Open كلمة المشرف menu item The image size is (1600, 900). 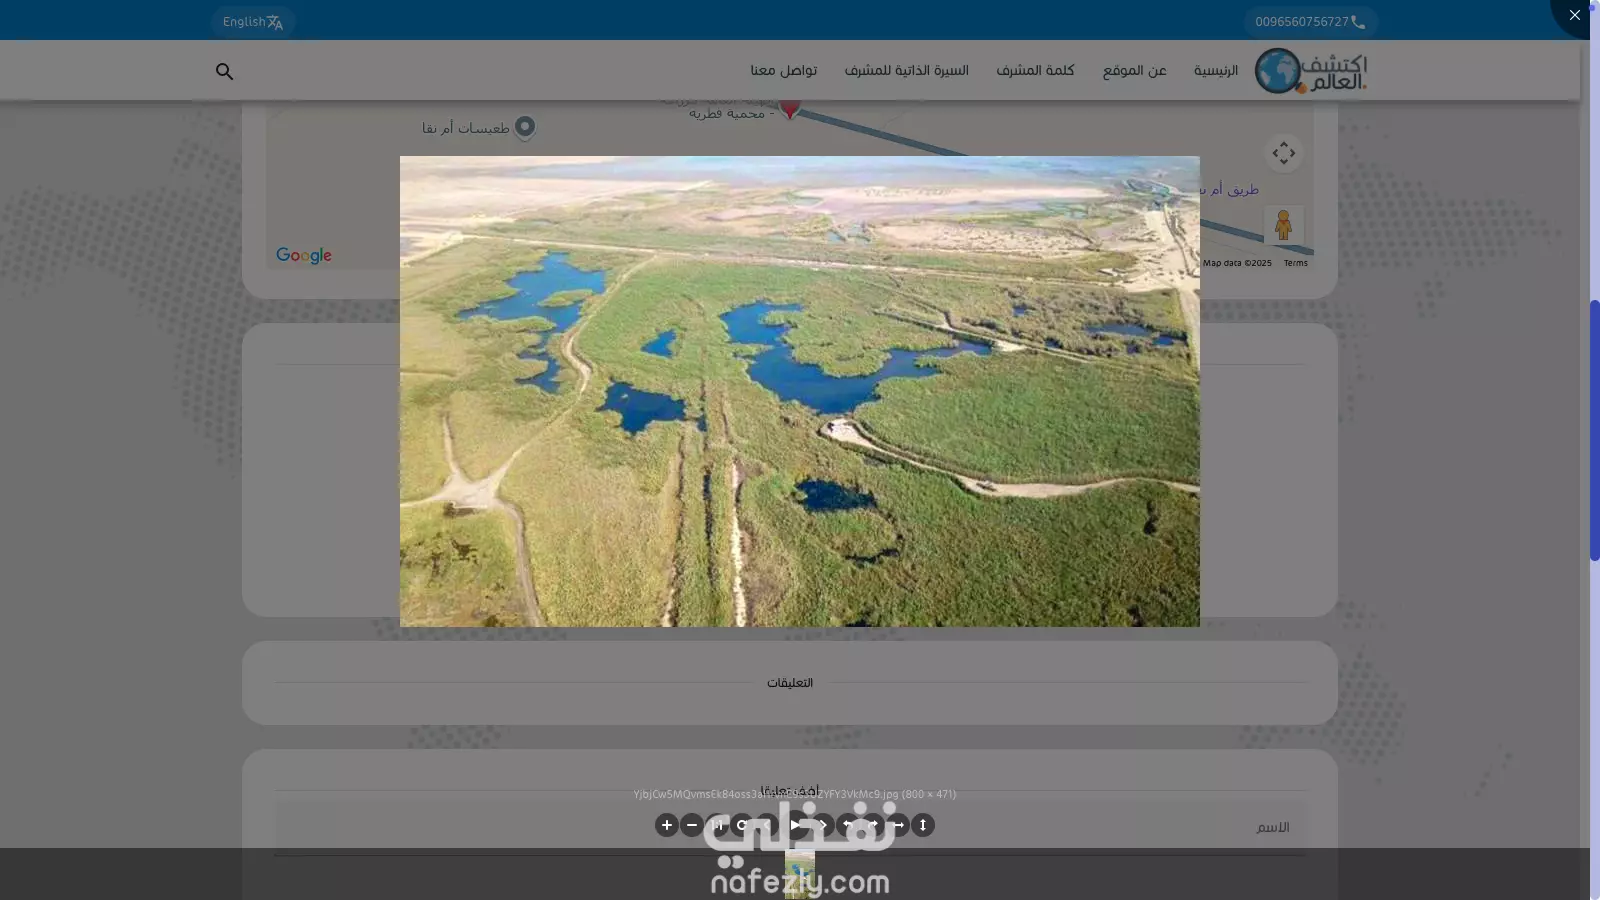pyautogui.click(x=1035, y=70)
